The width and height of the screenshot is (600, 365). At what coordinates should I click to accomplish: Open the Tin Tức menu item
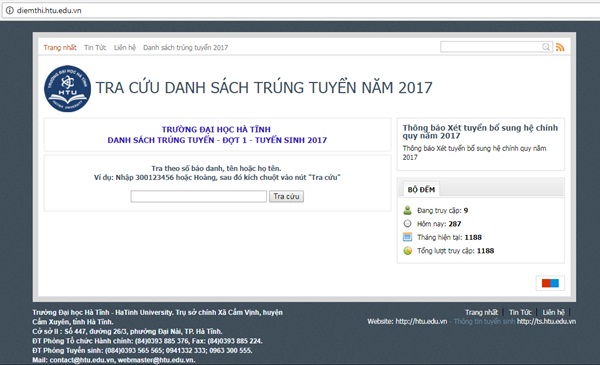(95, 47)
